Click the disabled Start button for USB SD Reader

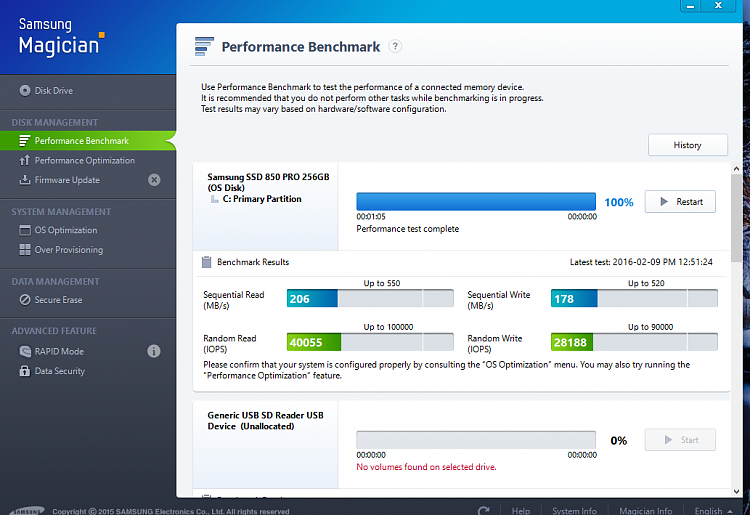pos(680,440)
